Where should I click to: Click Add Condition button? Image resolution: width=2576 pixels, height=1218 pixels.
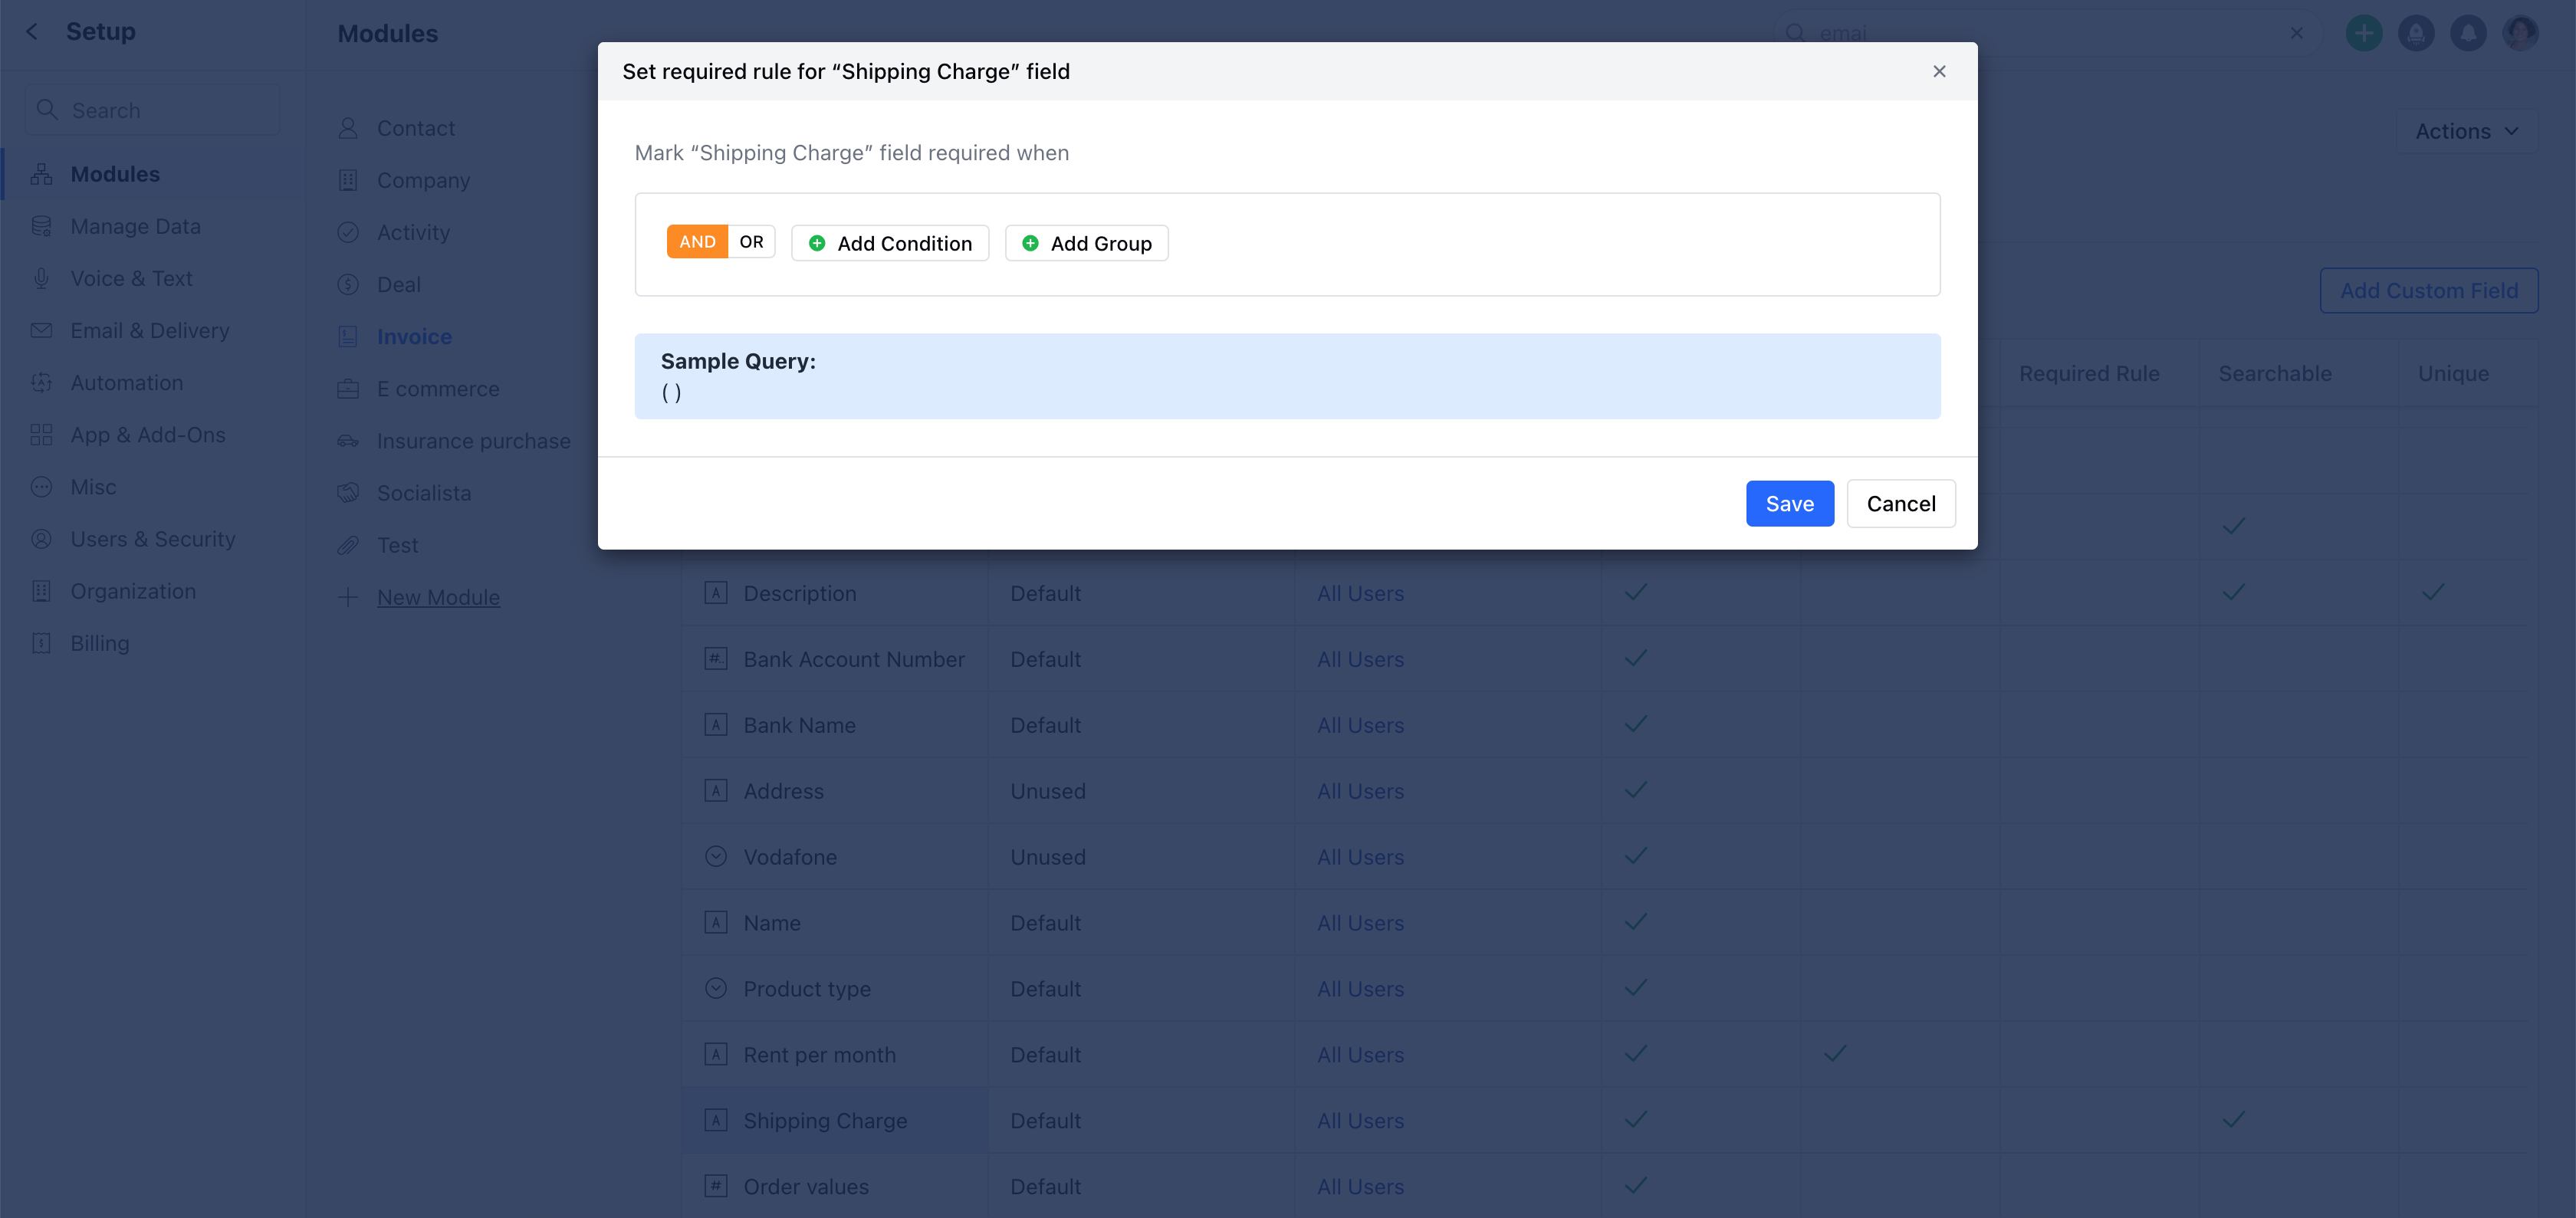890,243
